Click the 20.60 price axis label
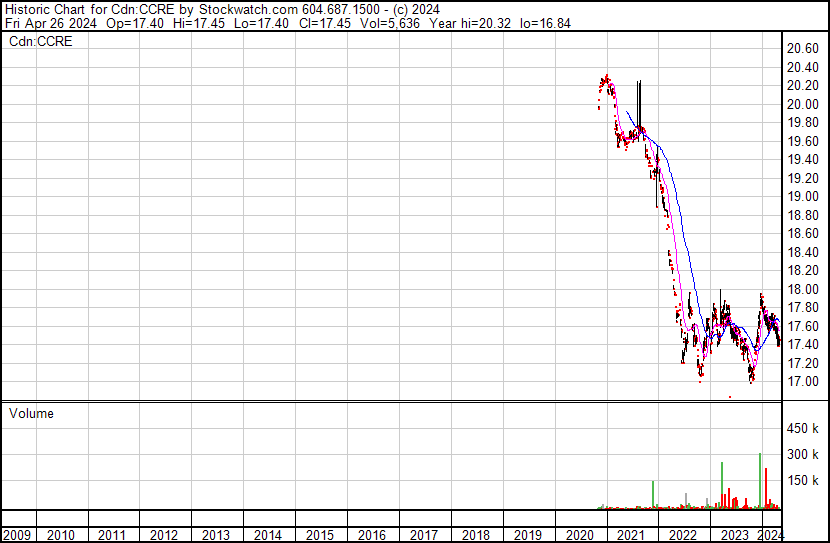The height and width of the screenshot is (543, 830). [x=804, y=49]
